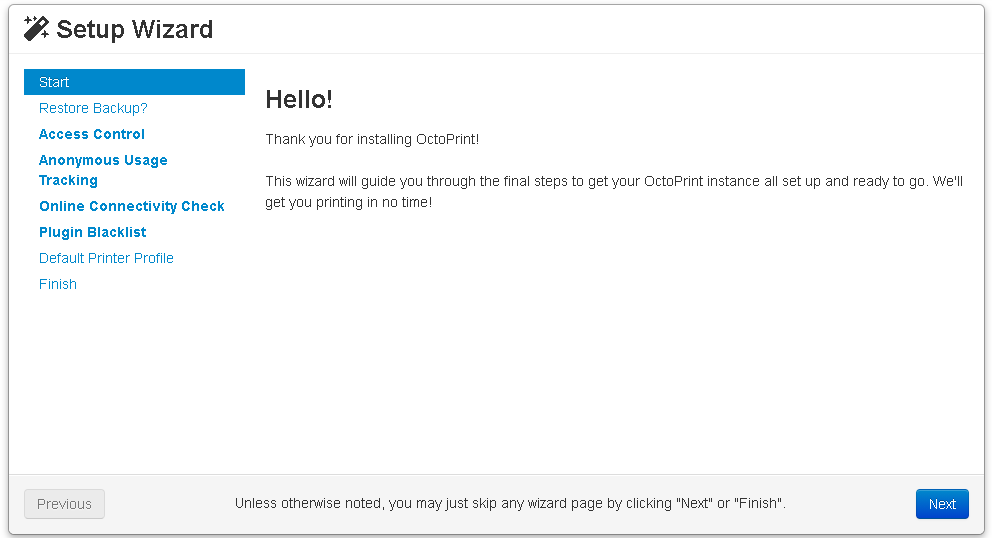Open the Restore Backup? wizard step
Screen dimensions: 992x538
(x=93, y=108)
